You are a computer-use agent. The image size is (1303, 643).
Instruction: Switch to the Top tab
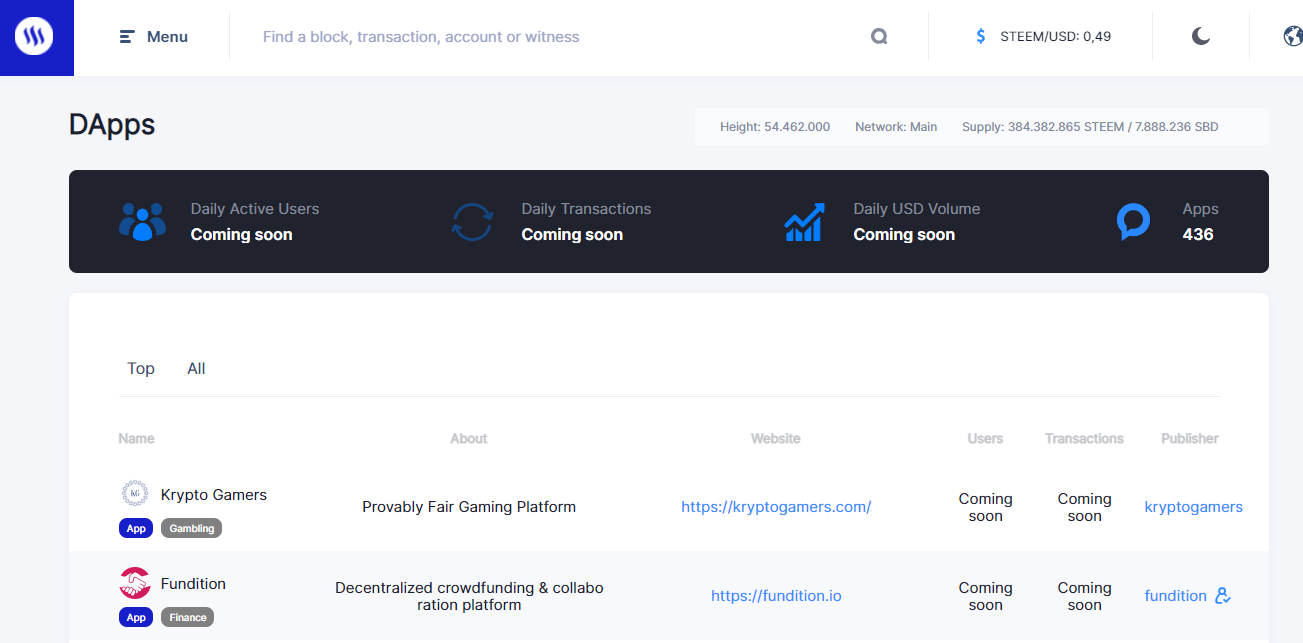pos(141,369)
